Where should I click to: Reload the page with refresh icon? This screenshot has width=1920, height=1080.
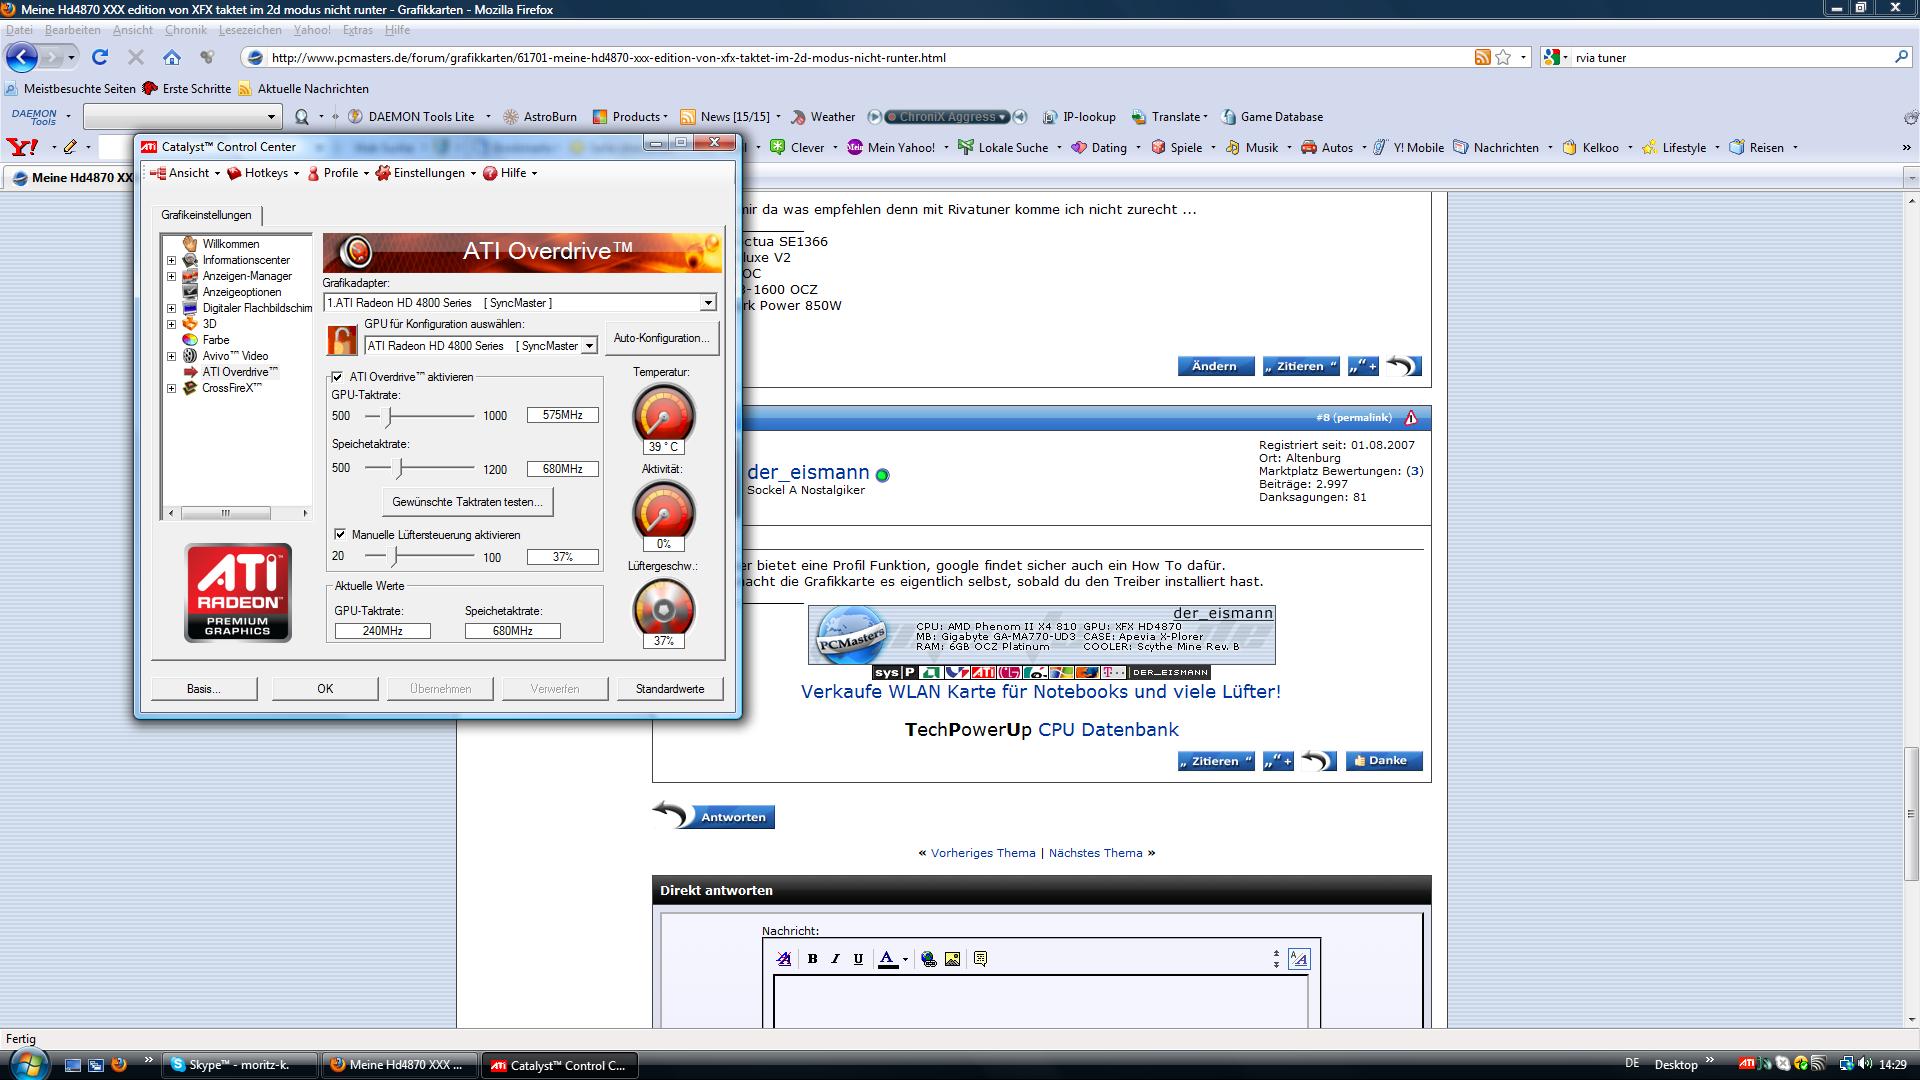(x=100, y=57)
